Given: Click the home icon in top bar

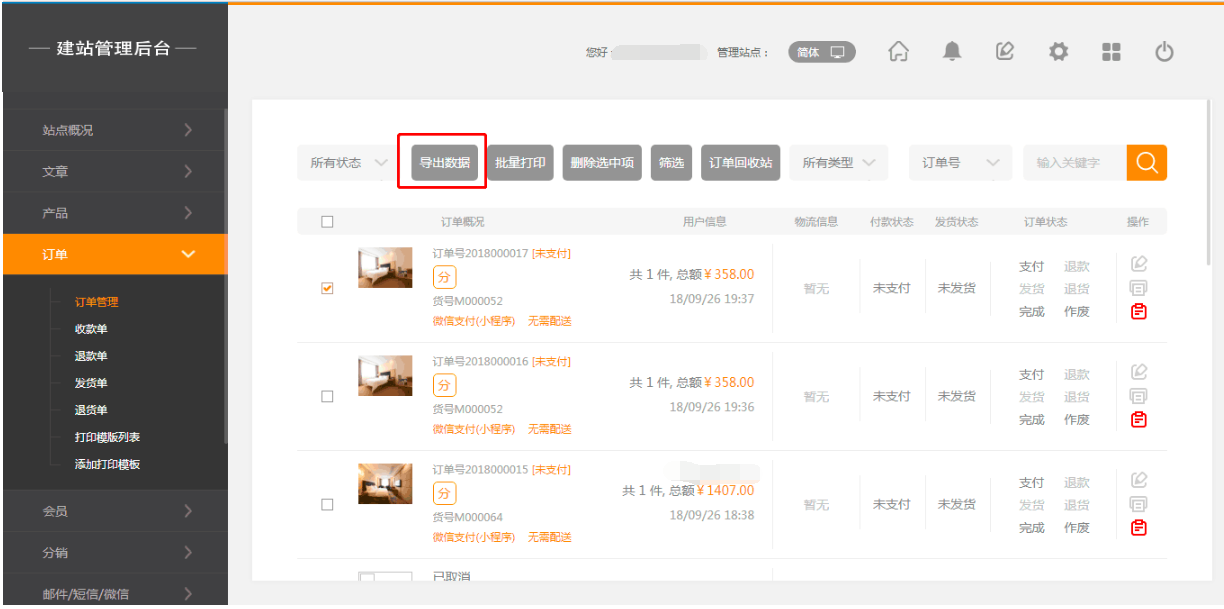Looking at the screenshot, I should point(898,52).
